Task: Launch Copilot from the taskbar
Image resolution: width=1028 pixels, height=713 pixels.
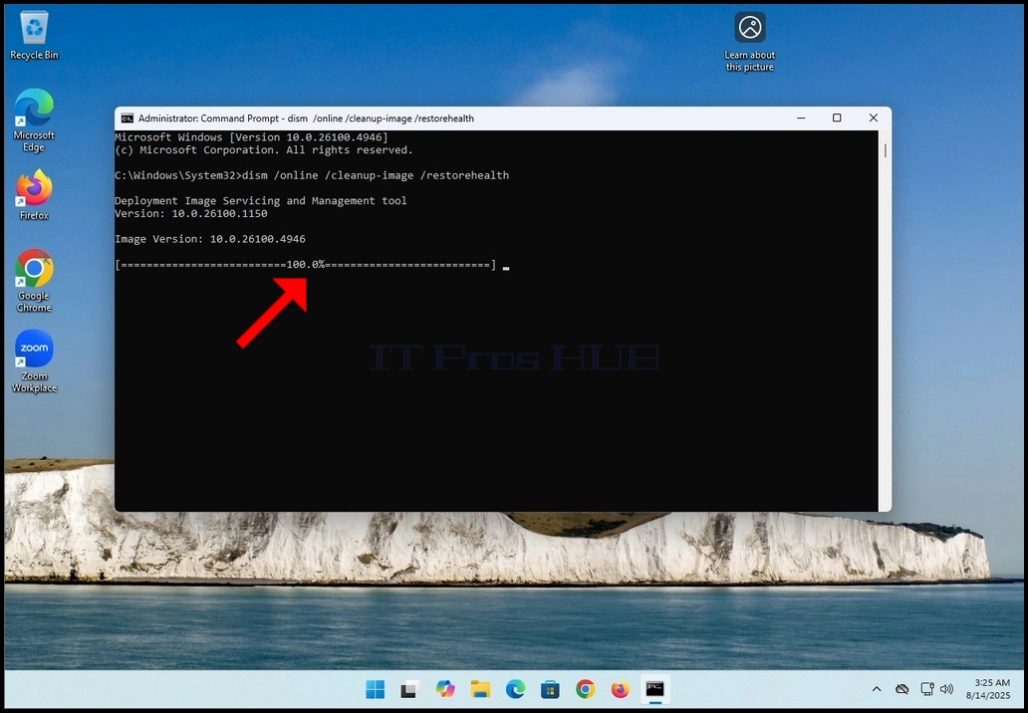Action: point(445,689)
